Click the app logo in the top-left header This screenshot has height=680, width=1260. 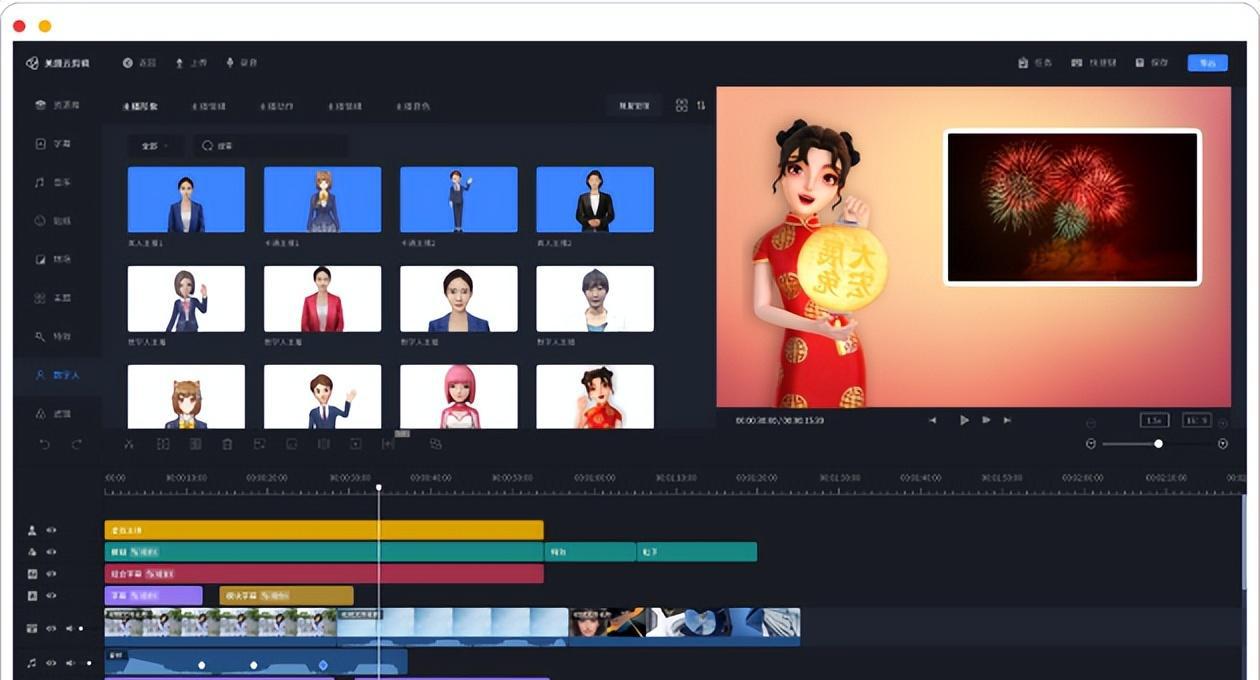point(33,63)
